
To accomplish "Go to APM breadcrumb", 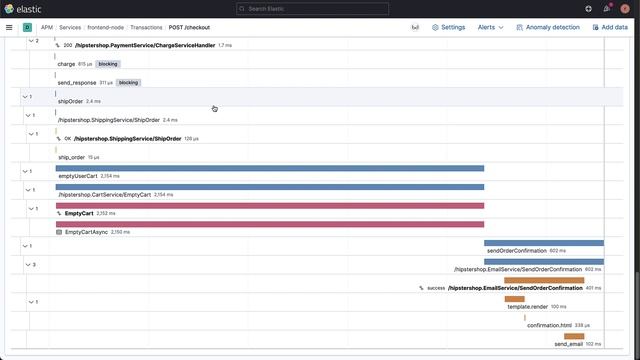I will [x=47, y=27].
